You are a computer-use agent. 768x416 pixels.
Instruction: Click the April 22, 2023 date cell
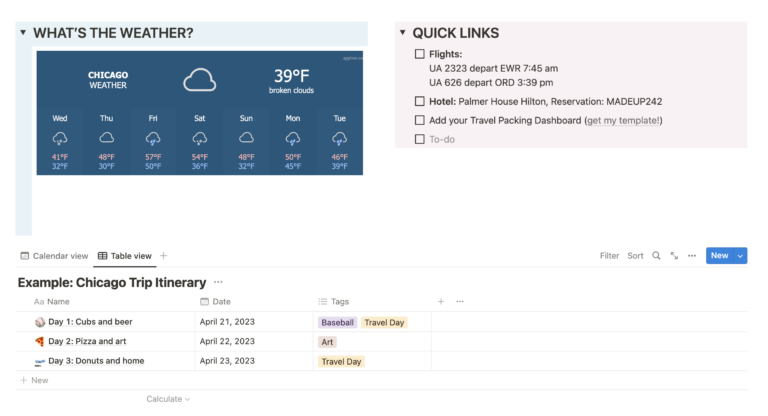(x=227, y=342)
